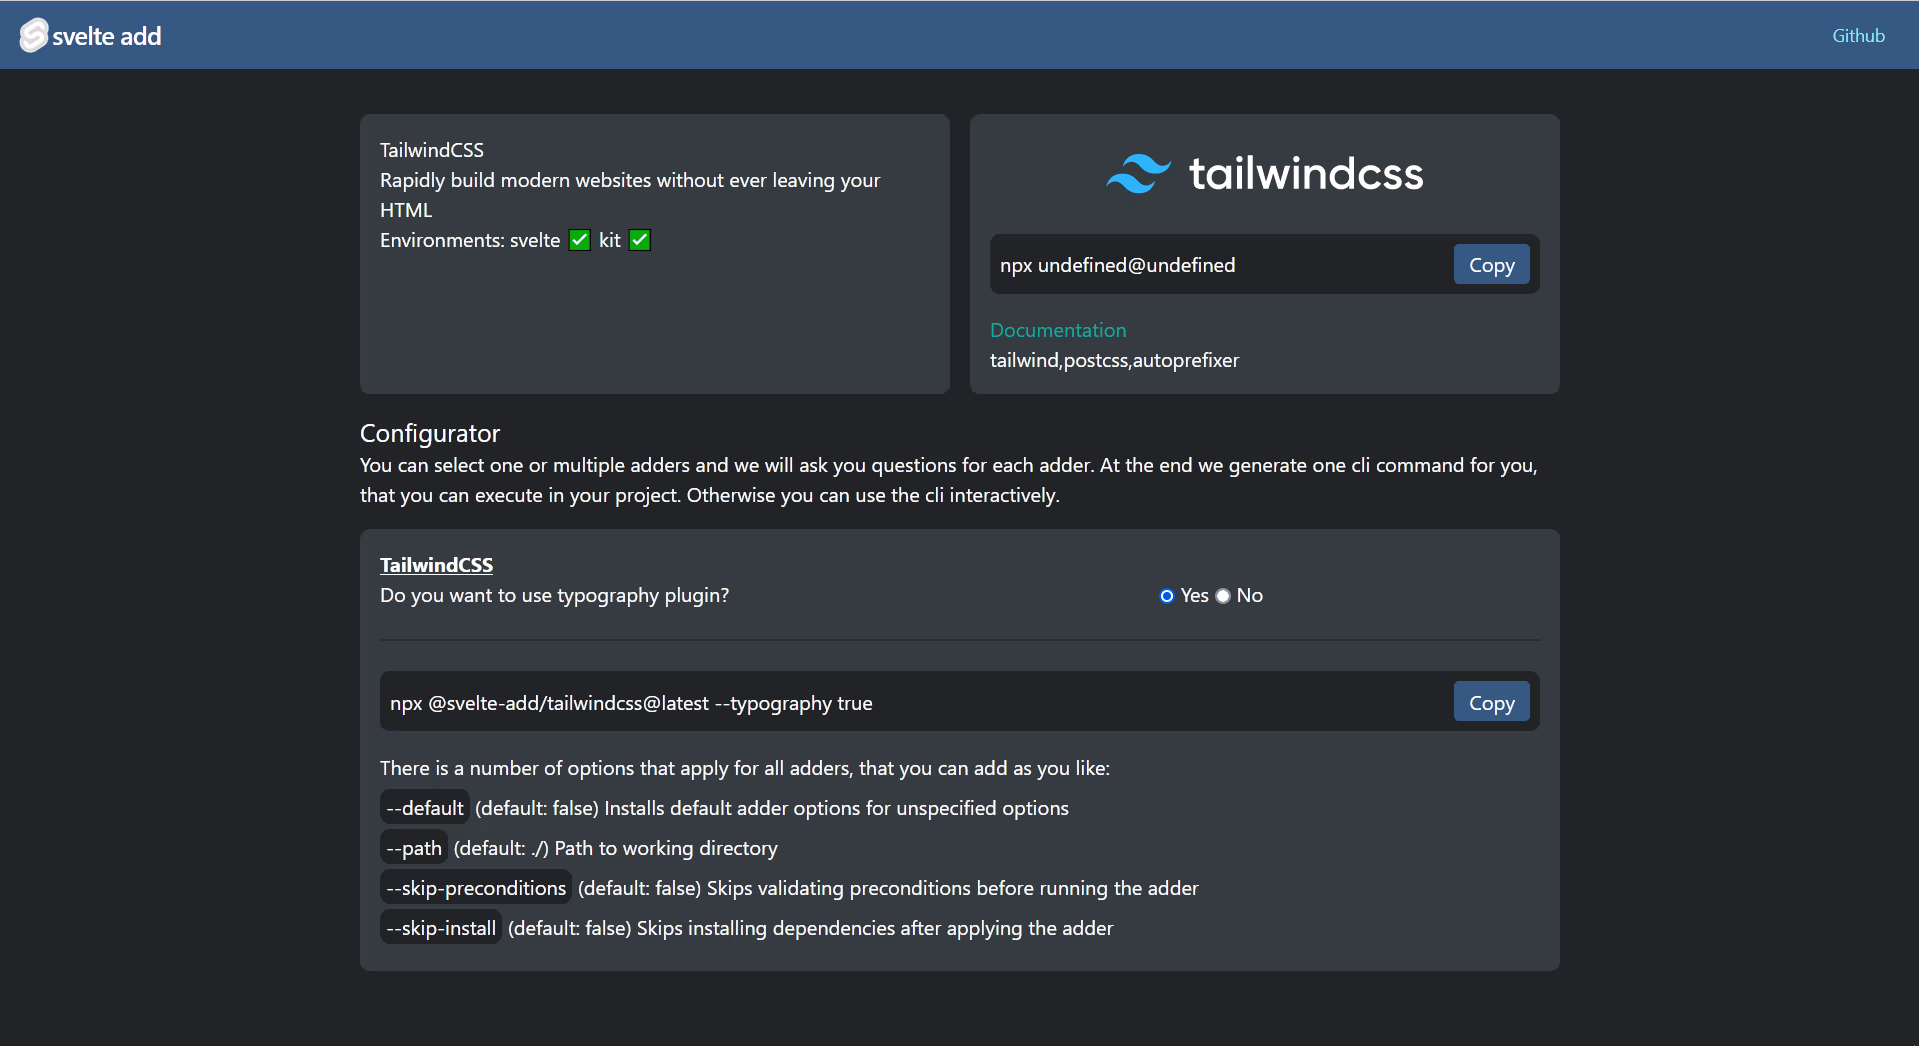The width and height of the screenshot is (1919, 1046).
Task: Select Yes for the typography plugin question
Action: [1166, 596]
